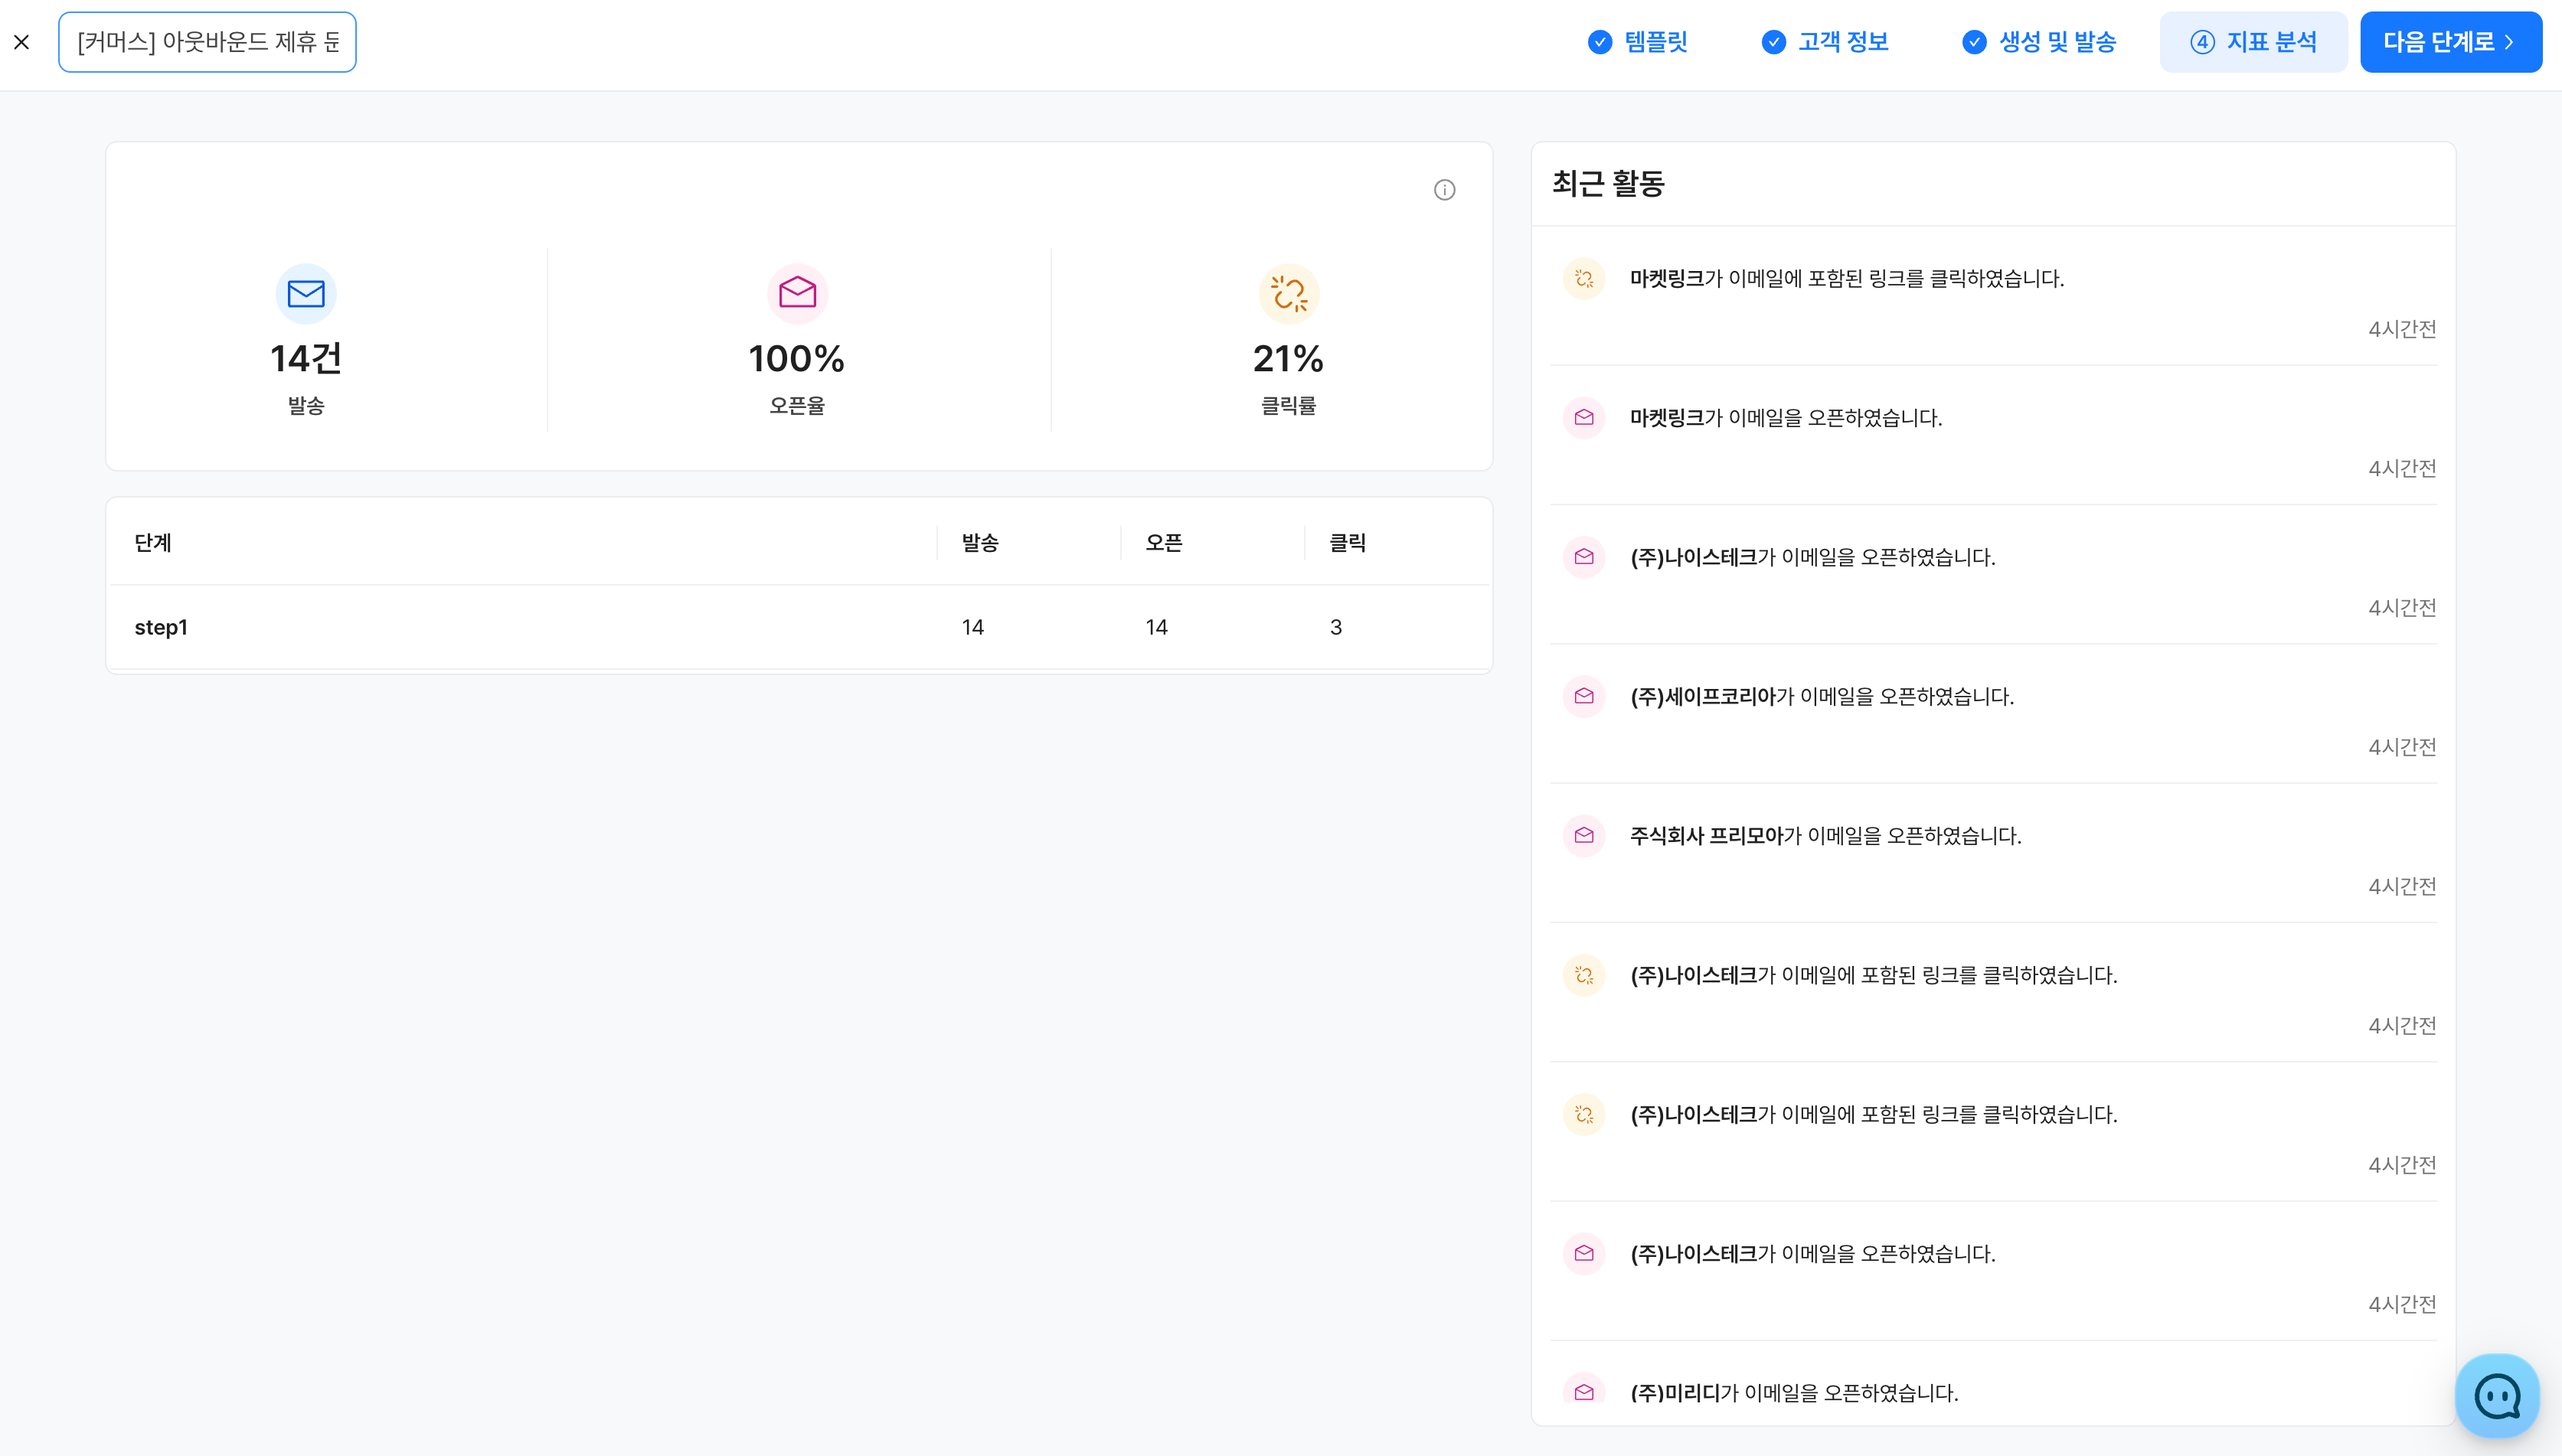Switch to the 생성 및 발송 step

coord(2039,42)
